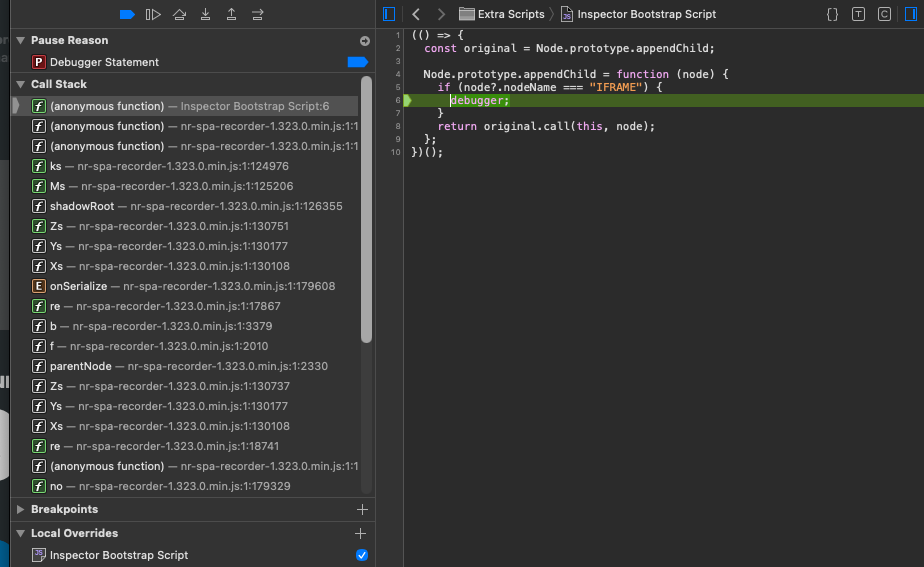Click the P icon beside Debugger Statement

38,62
